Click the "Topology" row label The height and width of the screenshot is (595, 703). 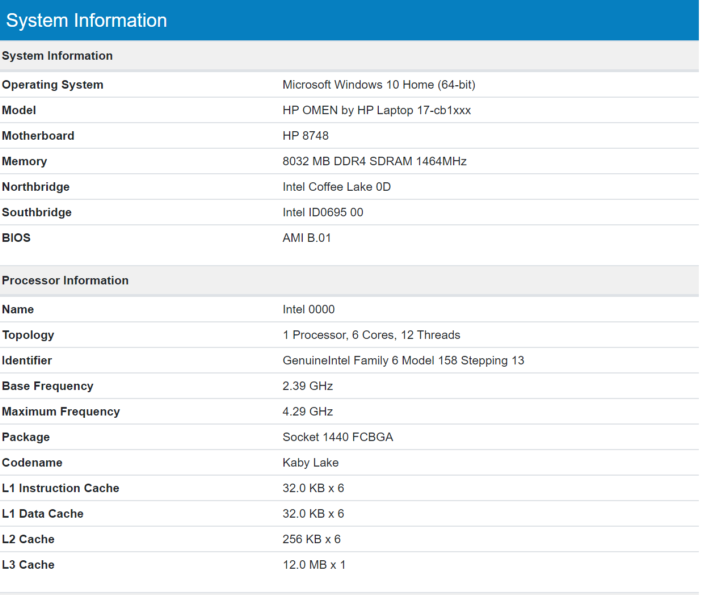(28, 335)
